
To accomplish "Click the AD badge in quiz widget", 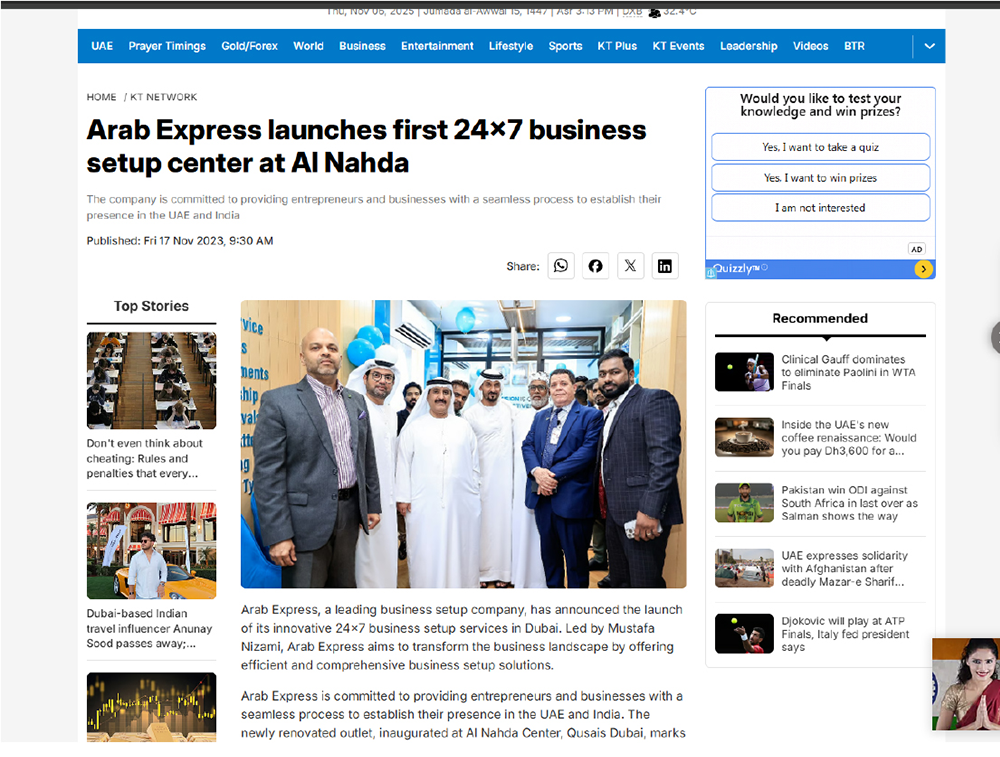I will 916,249.
